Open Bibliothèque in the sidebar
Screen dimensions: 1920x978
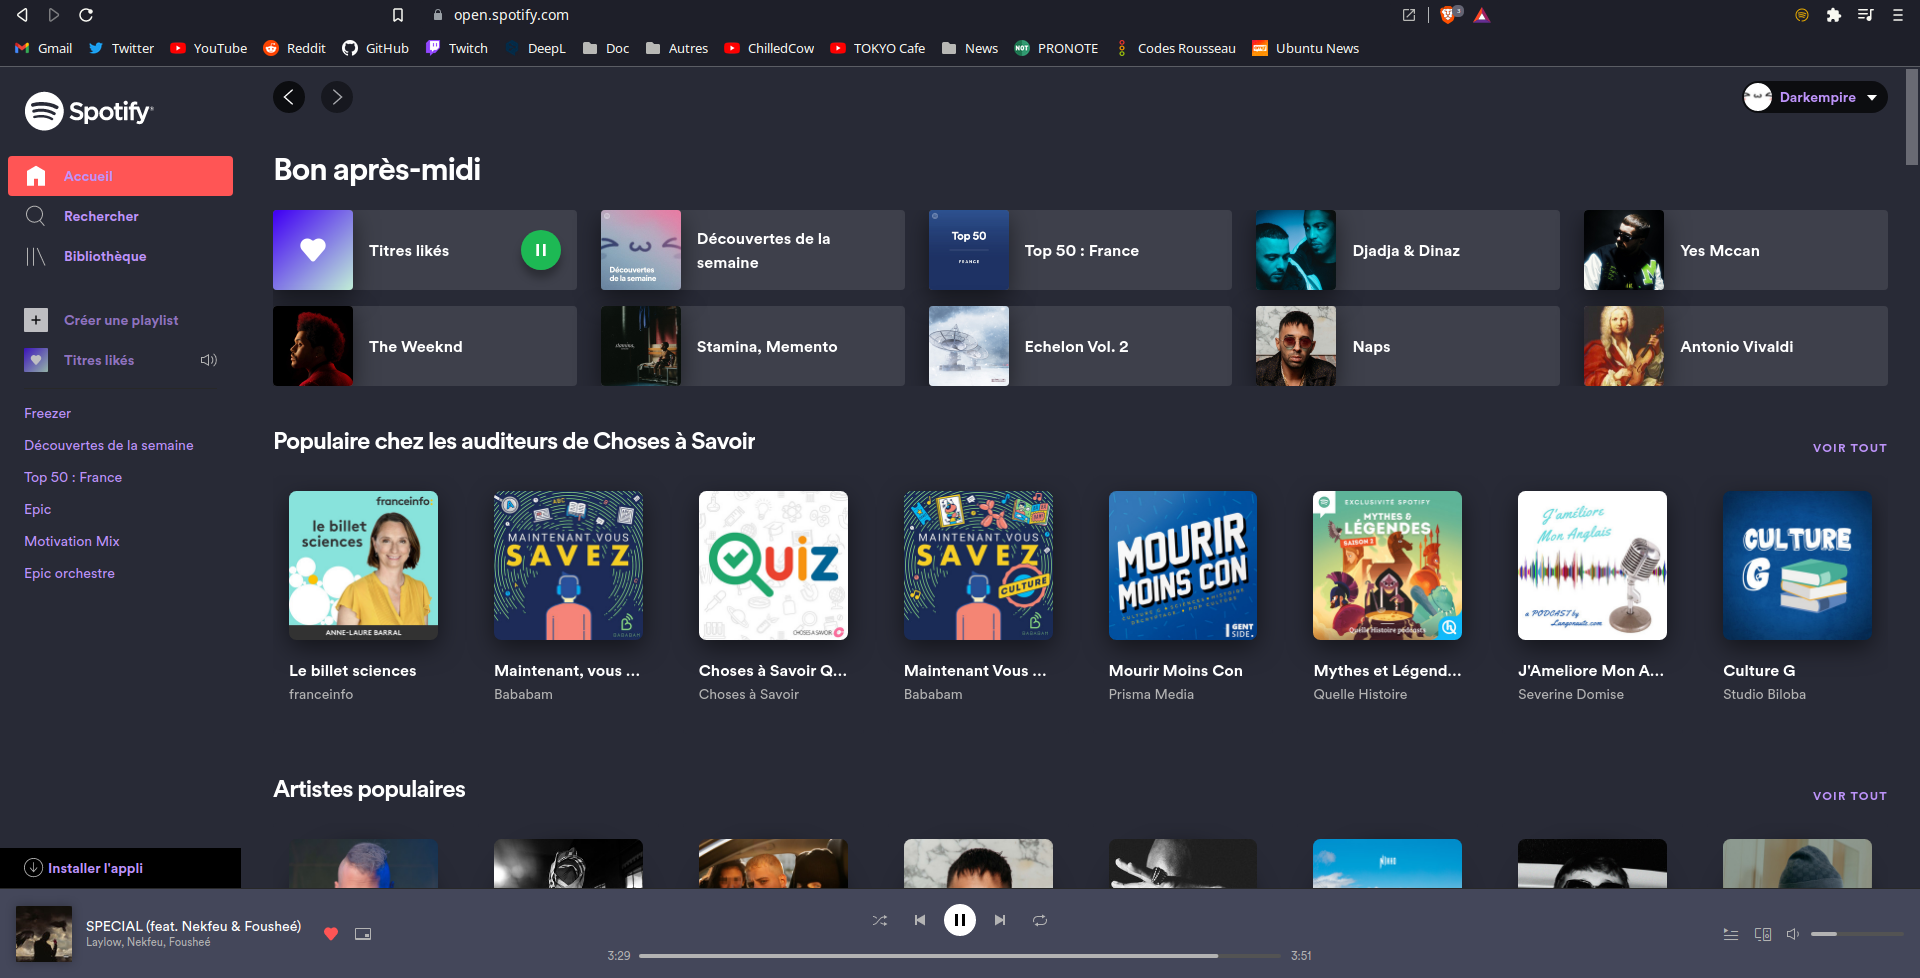coord(120,256)
